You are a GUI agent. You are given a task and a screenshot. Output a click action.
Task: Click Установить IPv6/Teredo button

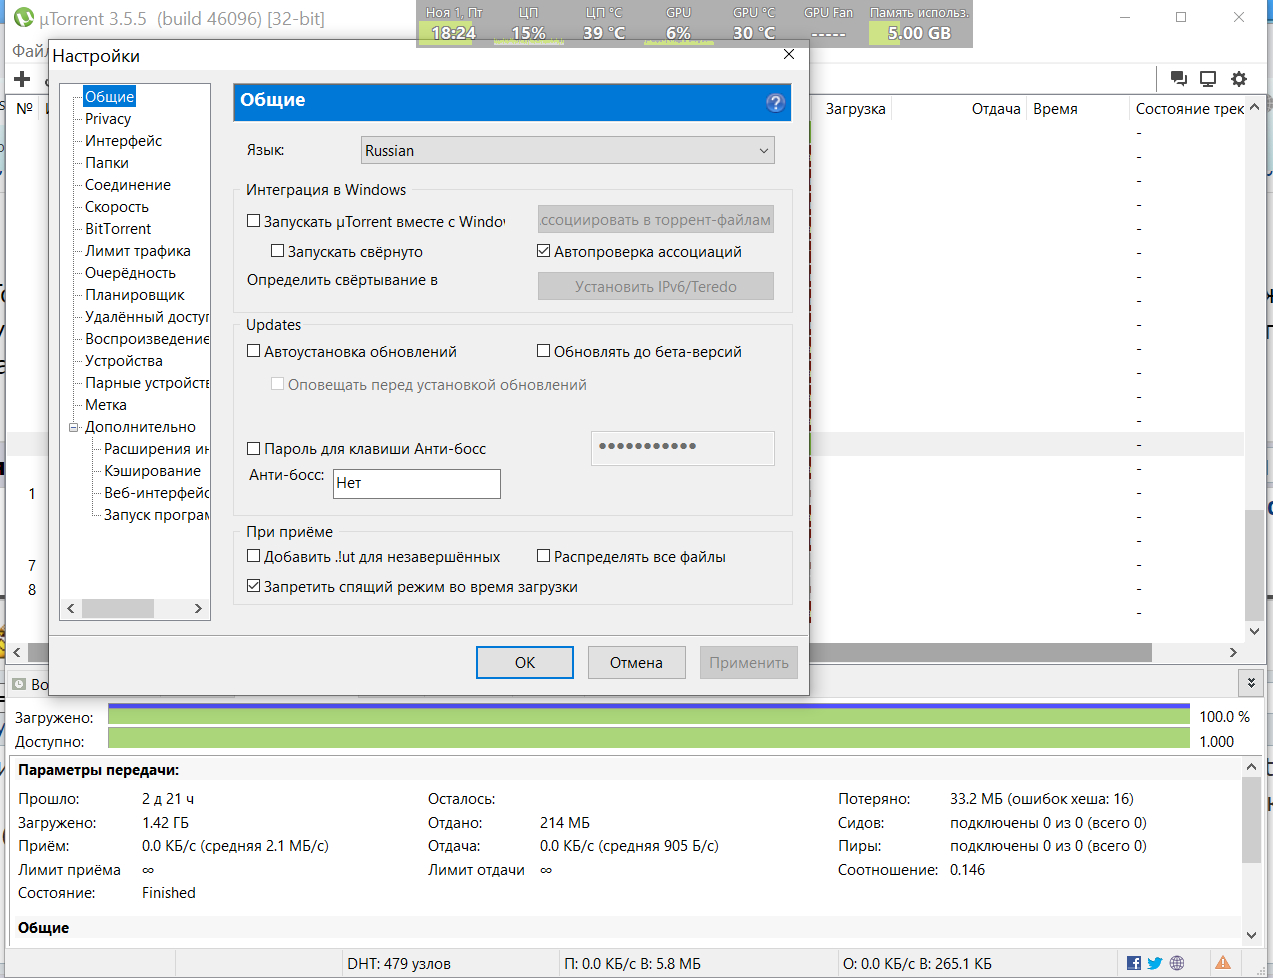pos(656,286)
